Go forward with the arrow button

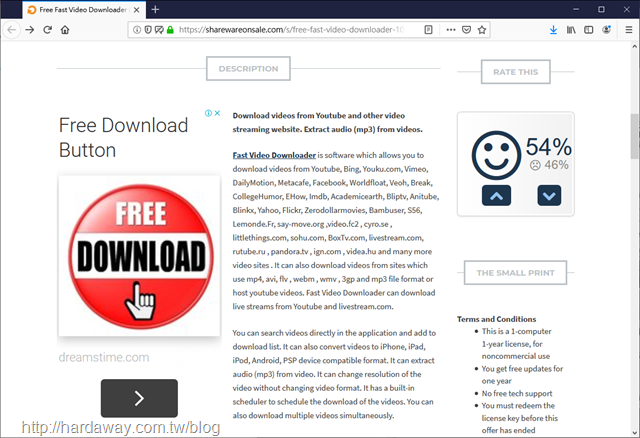(30, 30)
